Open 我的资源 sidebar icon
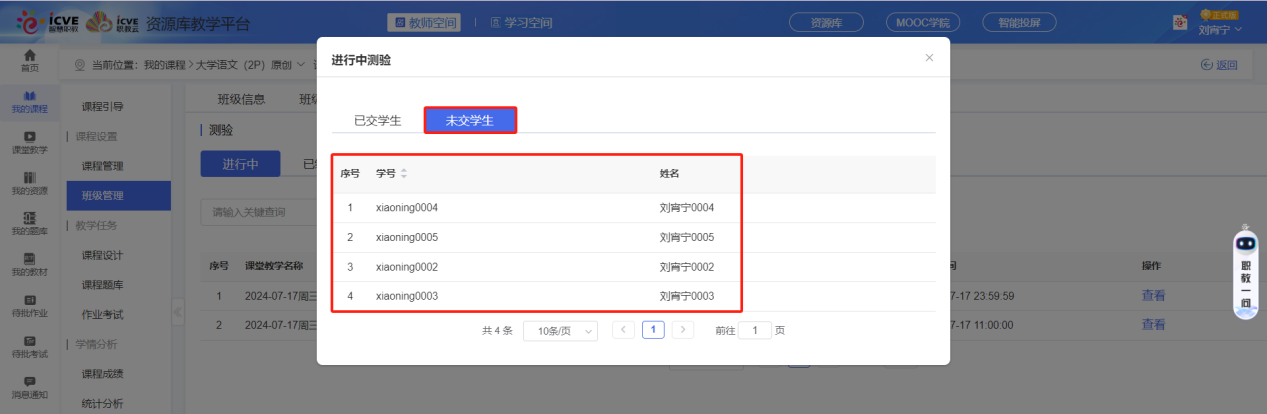The height and width of the screenshot is (414, 1267). [30, 183]
